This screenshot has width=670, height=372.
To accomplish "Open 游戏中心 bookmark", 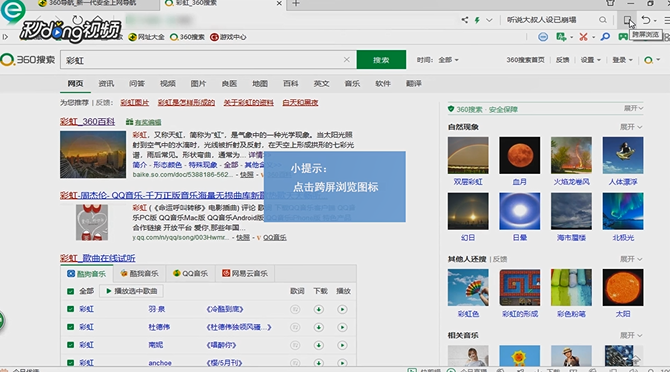I will pos(228,37).
